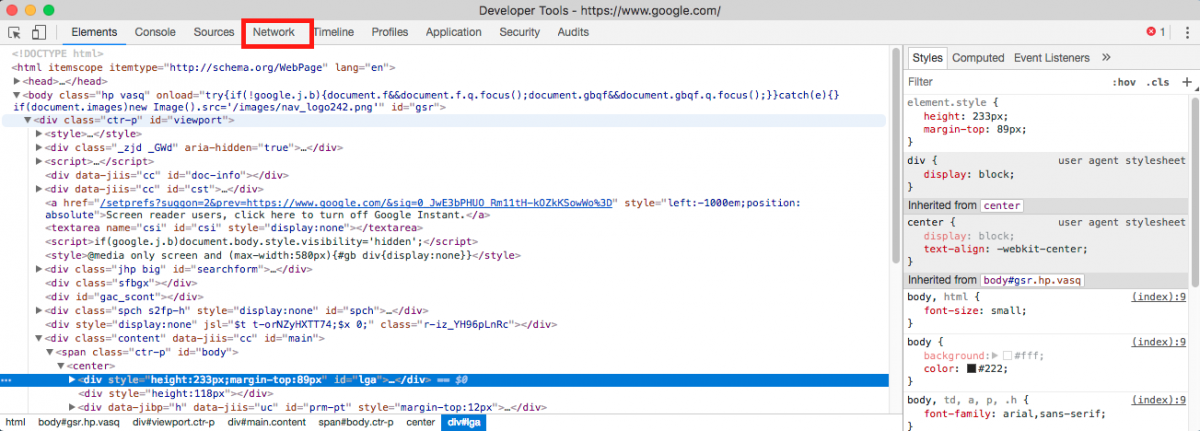Toggle the device toolbar icon
Screen dimensions: 1200x431
coord(38,32)
